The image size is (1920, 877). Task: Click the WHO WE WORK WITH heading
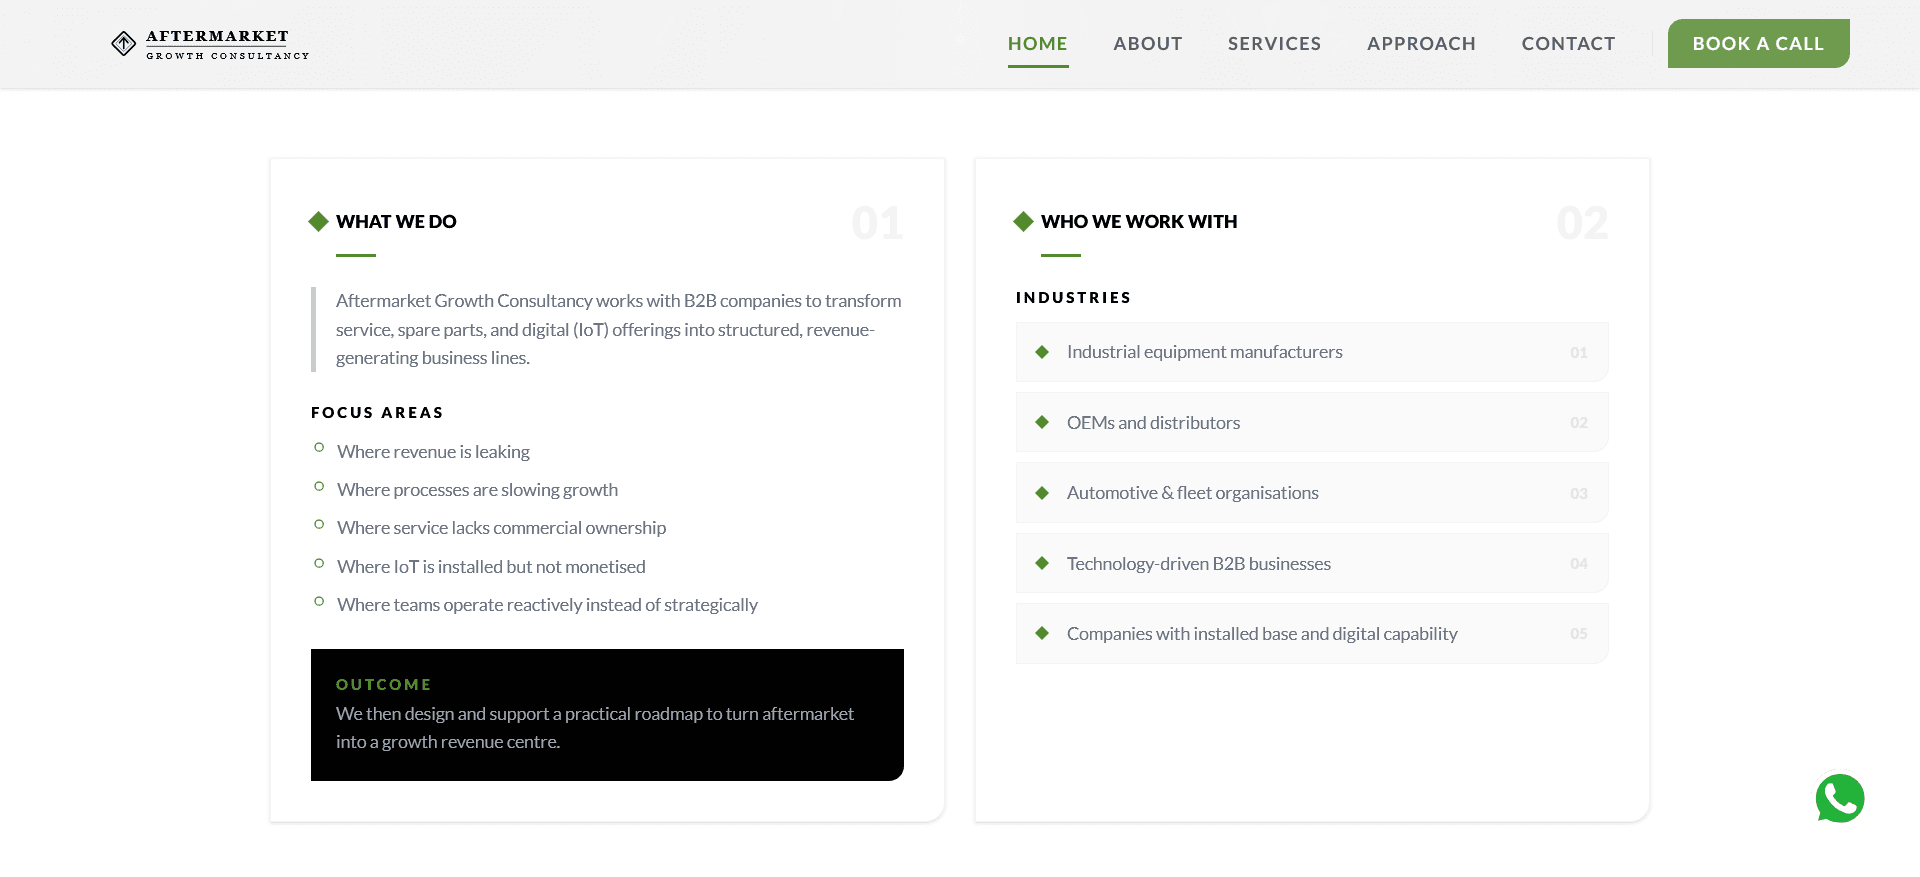pos(1139,222)
